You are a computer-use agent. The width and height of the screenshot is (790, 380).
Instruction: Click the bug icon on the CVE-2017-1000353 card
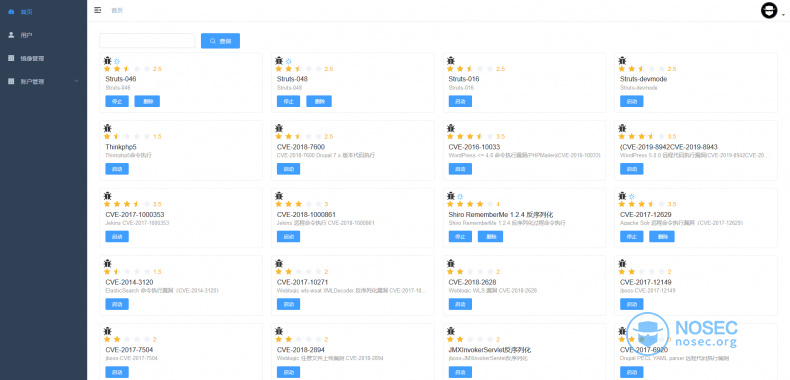click(x=107, y=196)
